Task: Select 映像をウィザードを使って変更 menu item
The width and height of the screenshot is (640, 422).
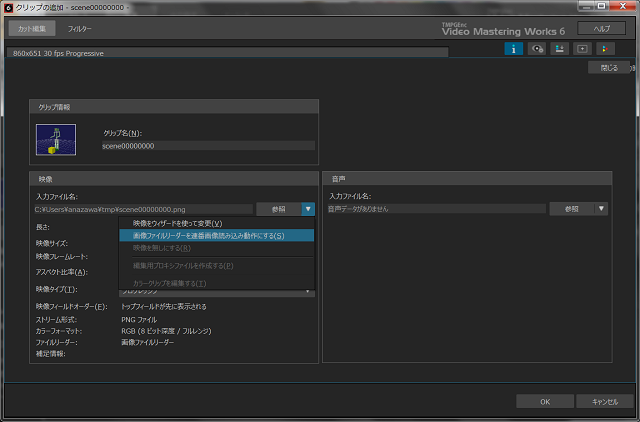Action: pos(177,223)
